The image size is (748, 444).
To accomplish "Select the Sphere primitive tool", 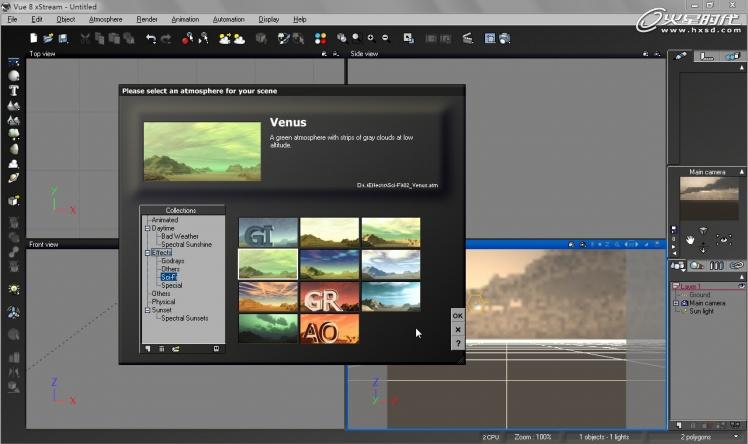I will (x=14, y=75).
